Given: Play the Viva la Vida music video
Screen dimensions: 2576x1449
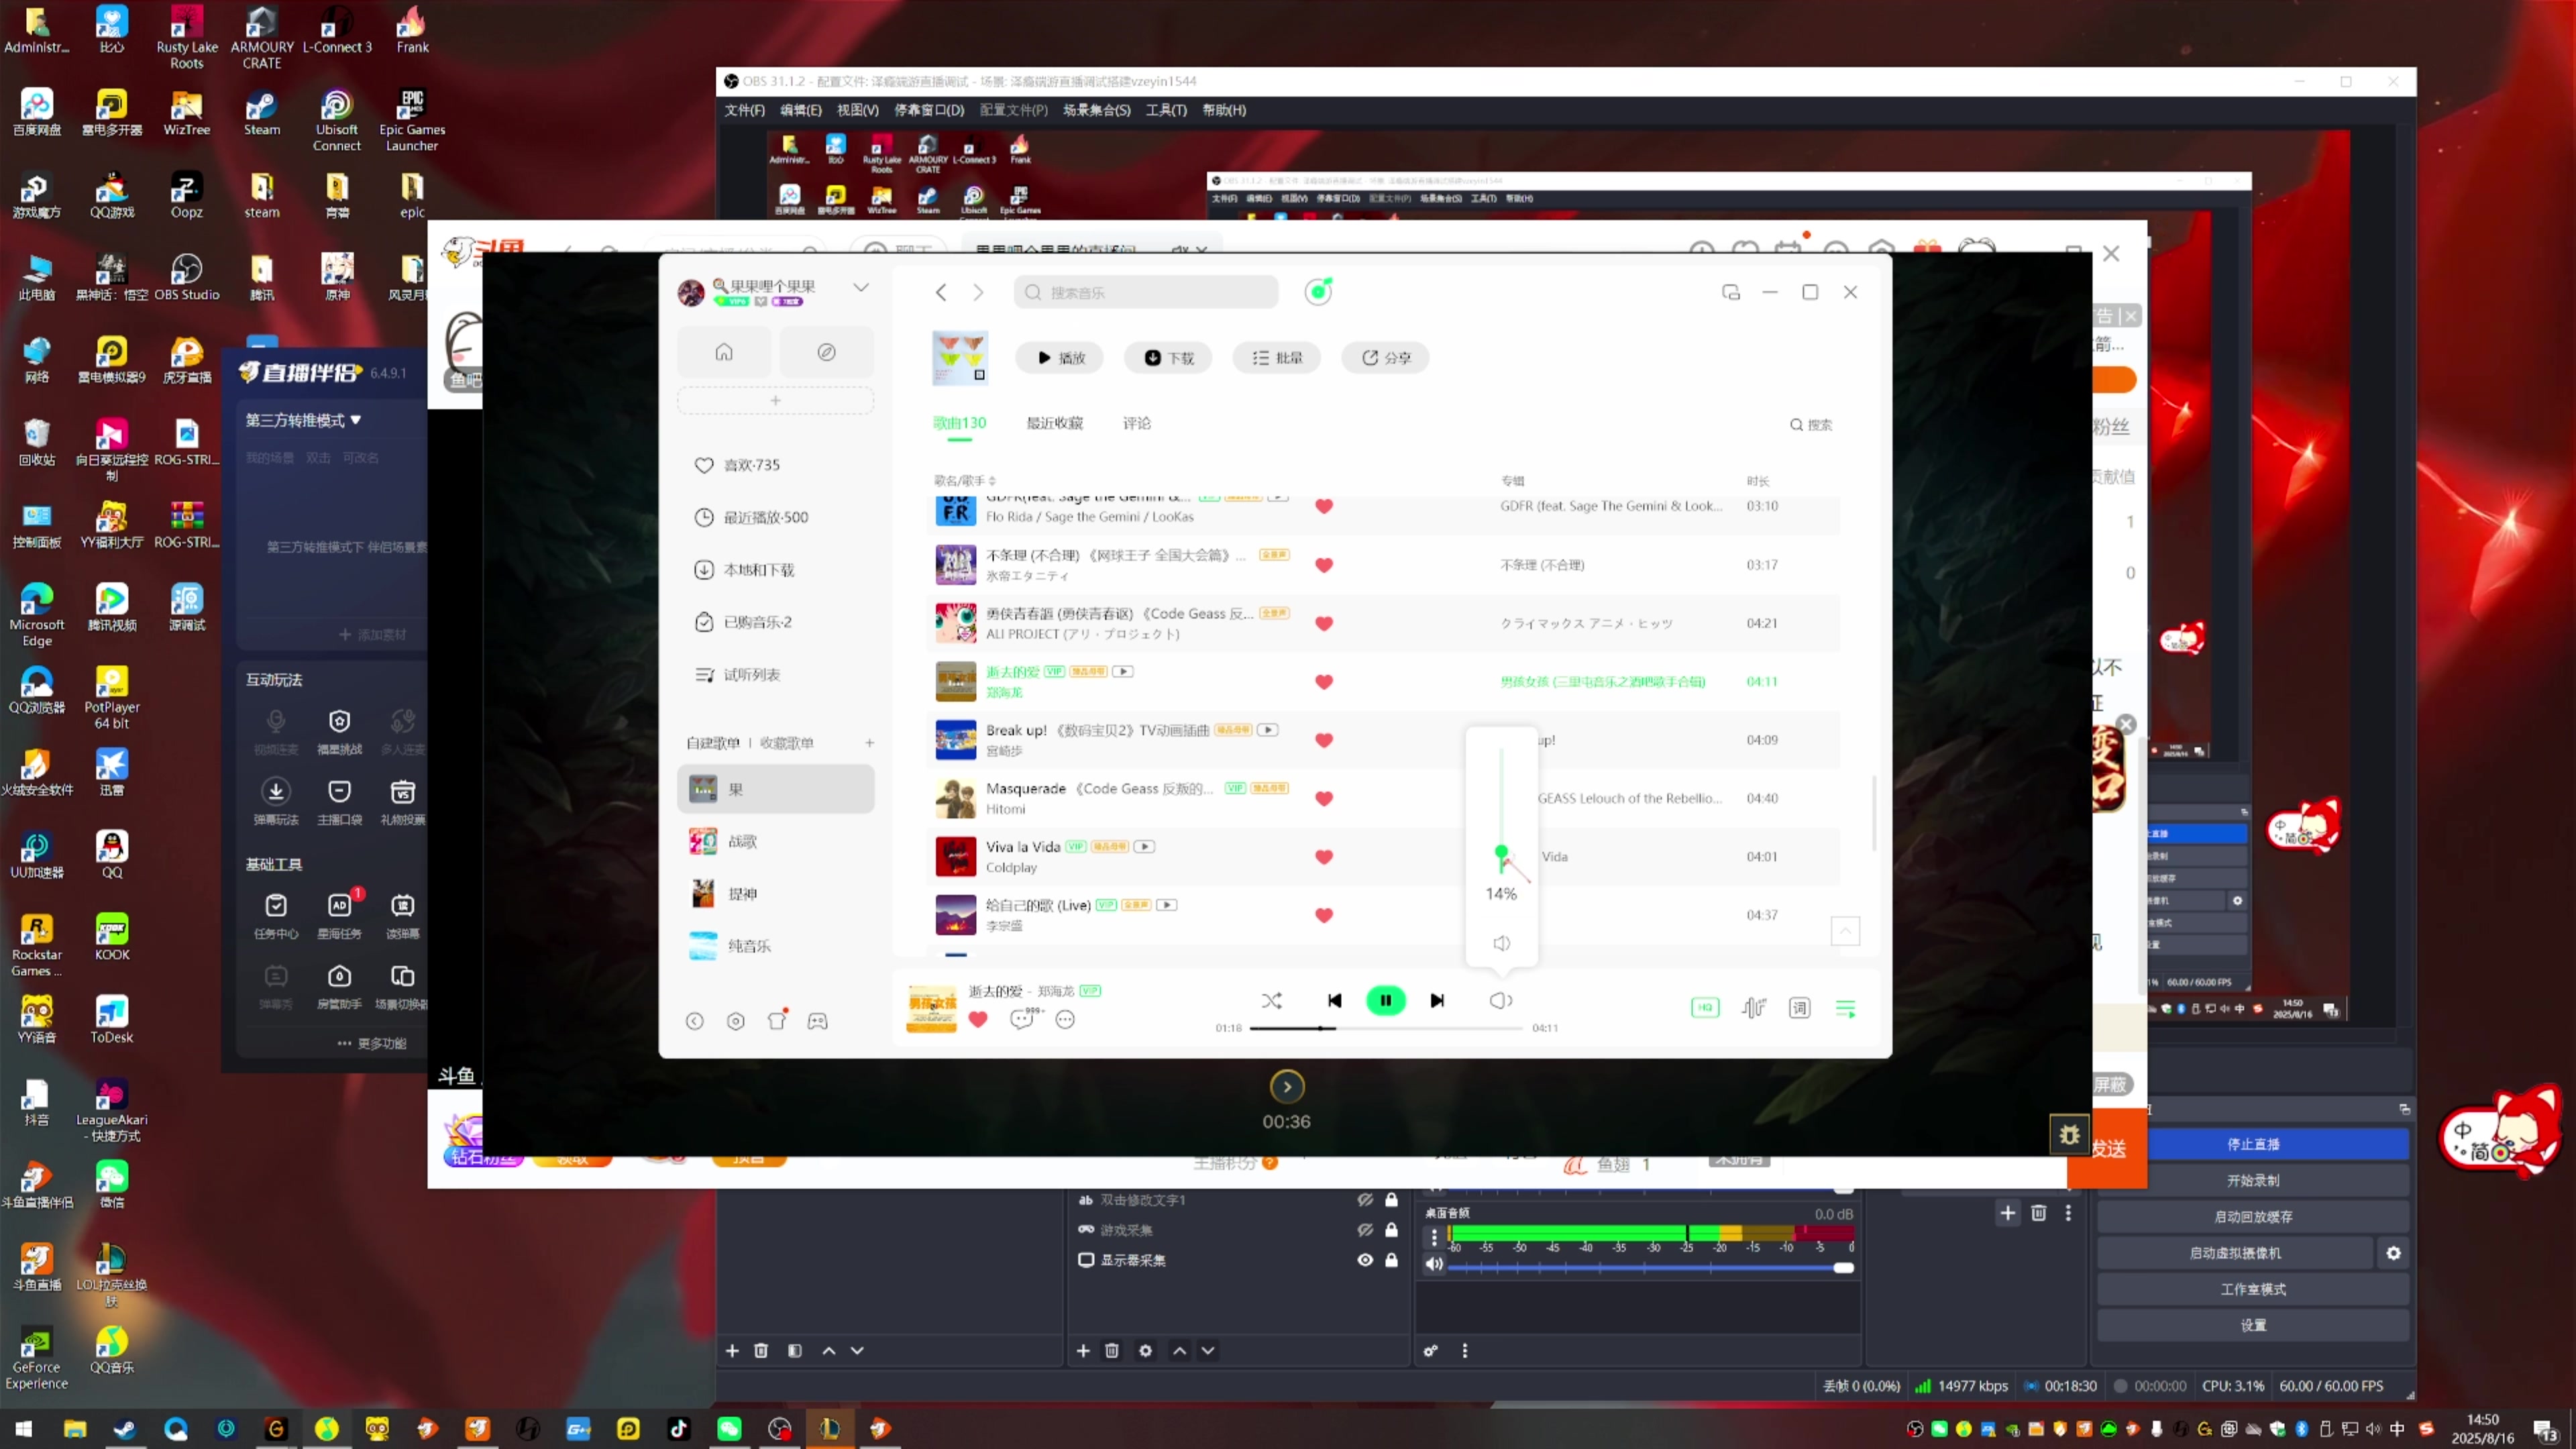Looking at the screenshot, I should click(x=1144, y=847).
